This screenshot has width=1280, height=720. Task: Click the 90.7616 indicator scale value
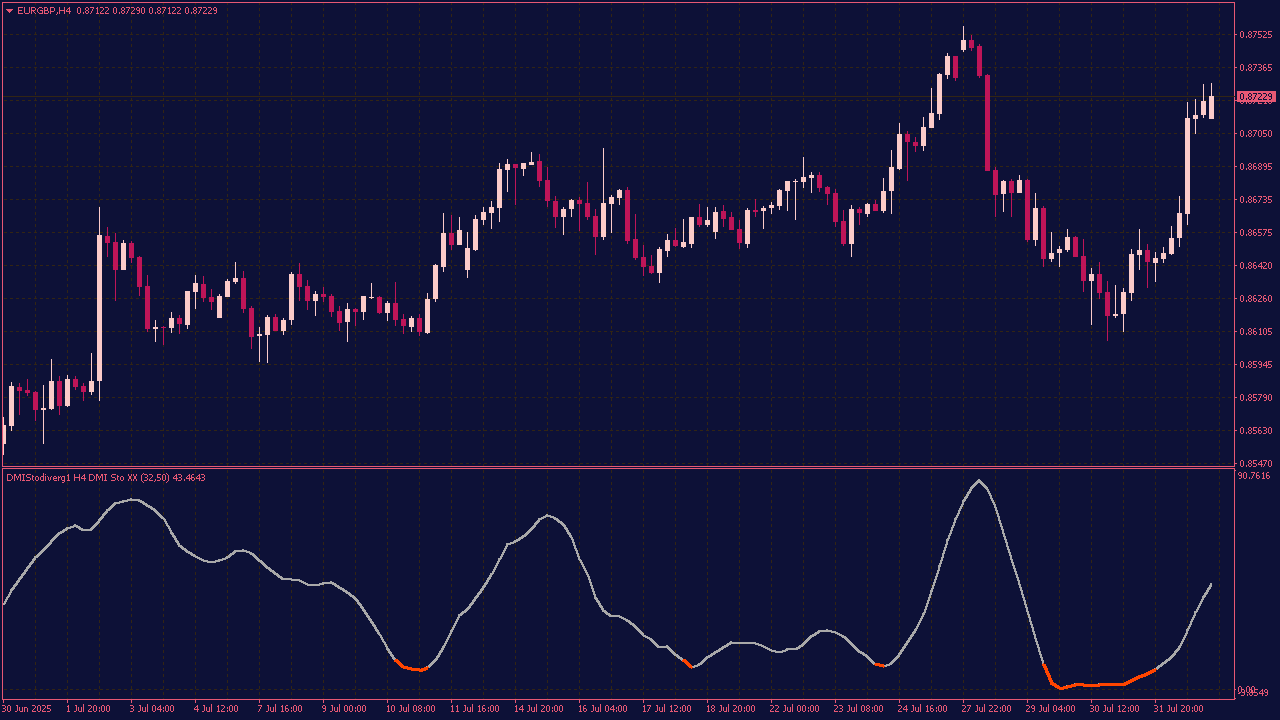[x=1254, y=476]
